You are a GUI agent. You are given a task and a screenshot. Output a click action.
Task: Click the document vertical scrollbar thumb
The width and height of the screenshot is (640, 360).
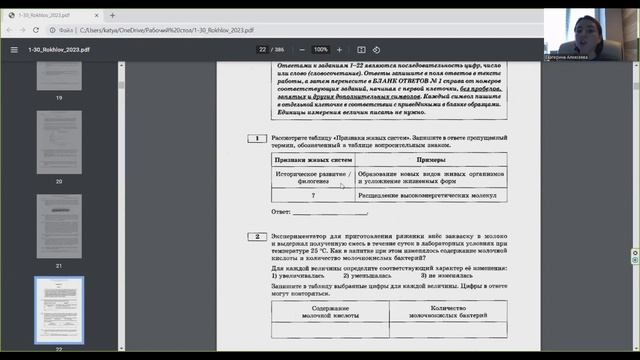click(636, 86)
